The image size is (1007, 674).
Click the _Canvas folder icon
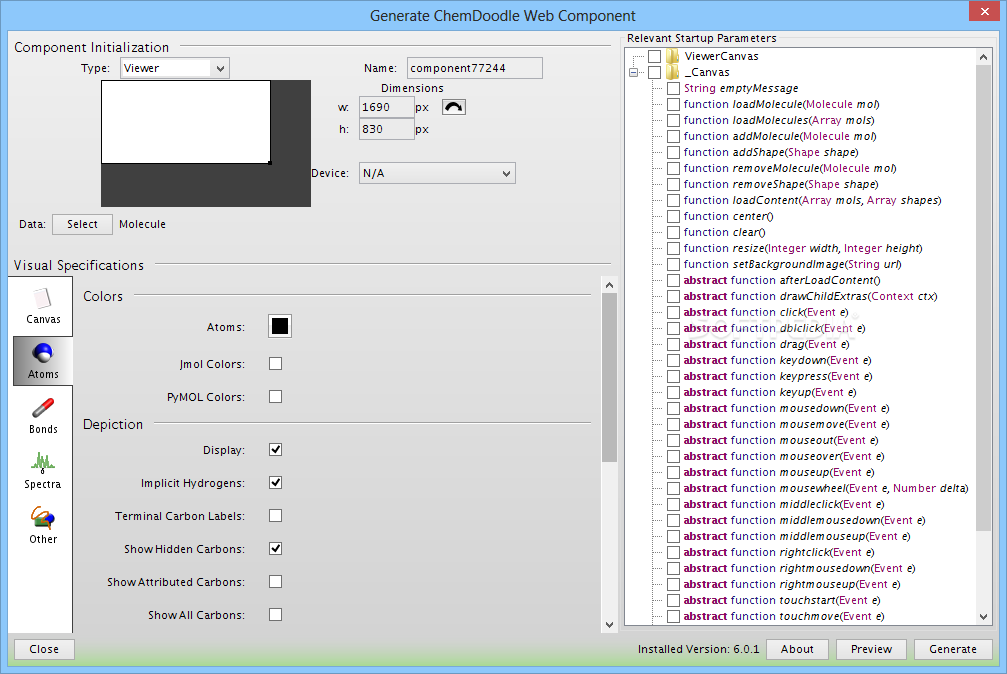672,72
